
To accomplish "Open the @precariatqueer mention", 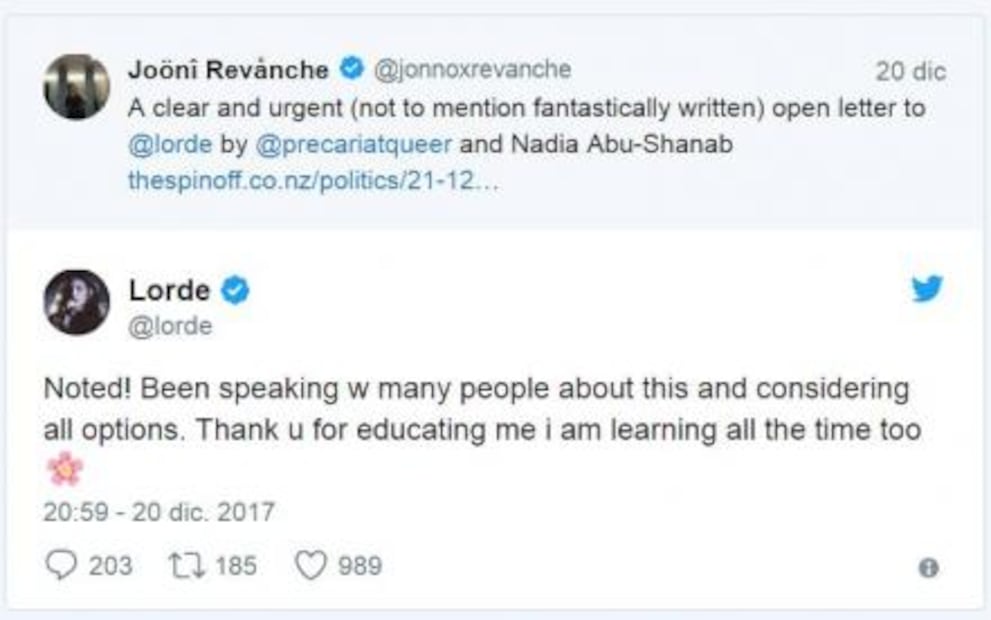I will [x=354, y=145].
